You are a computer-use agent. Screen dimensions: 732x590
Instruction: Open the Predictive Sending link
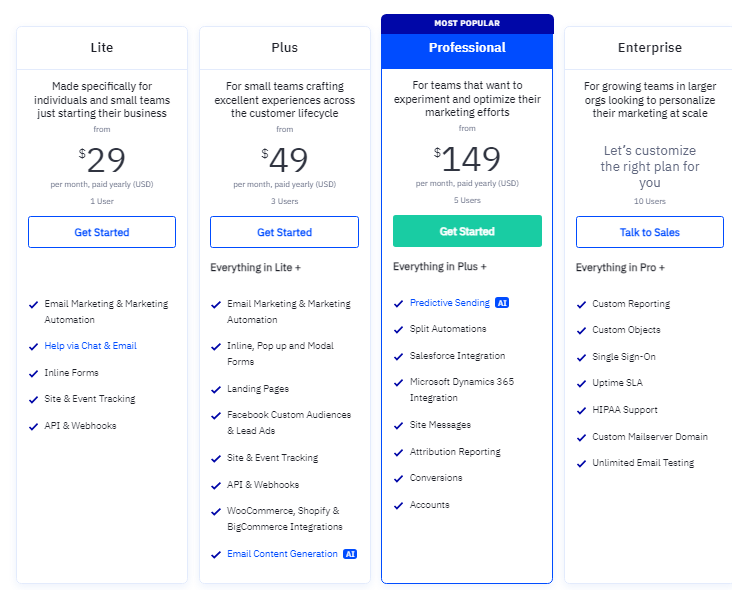point(449,303)
